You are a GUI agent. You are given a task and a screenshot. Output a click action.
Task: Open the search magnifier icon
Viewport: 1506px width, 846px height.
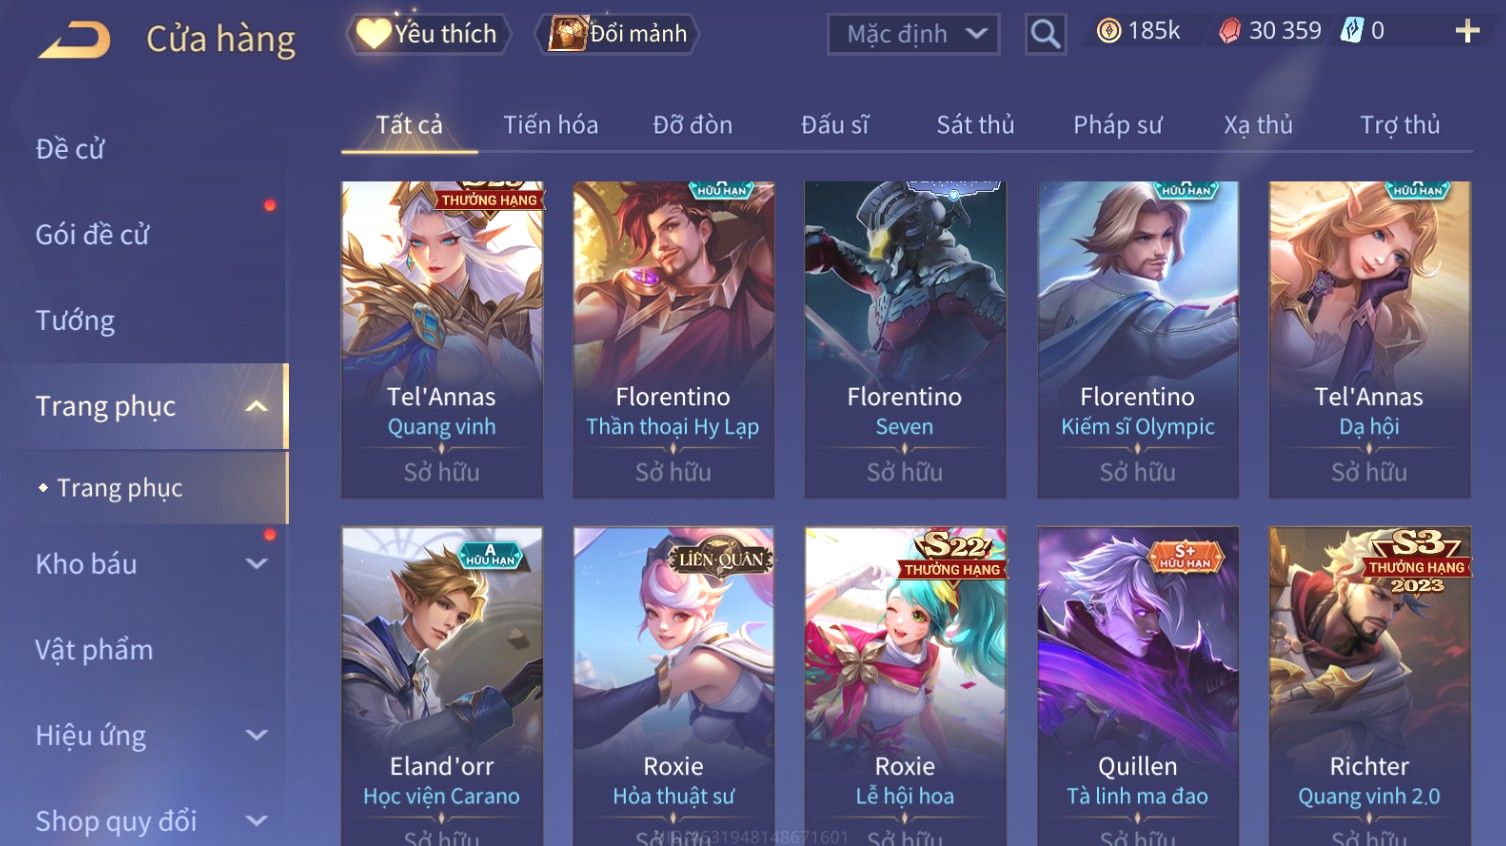pyautogui.click(x=1045, y=34)
